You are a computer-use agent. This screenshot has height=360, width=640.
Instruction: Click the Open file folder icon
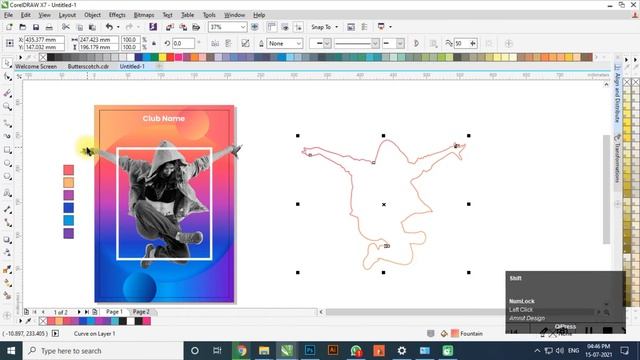(22, 27)
